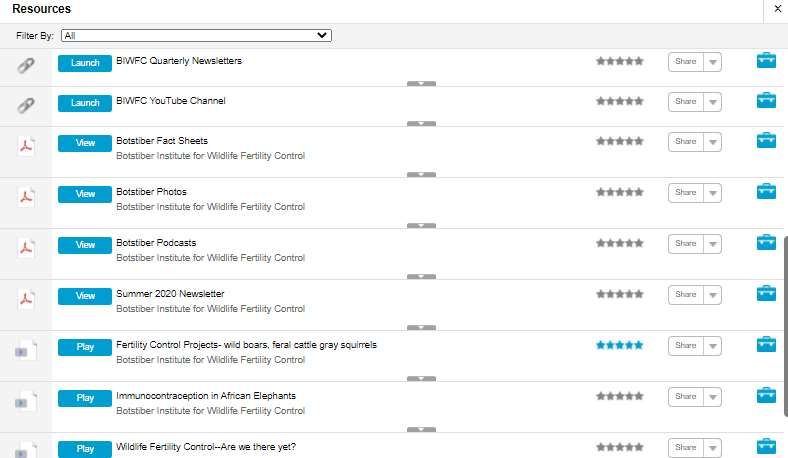Open Share arrow menu for BIWFC Quarterly Newsletters
This screenshot has width=788, height=458.
(713, 62)
